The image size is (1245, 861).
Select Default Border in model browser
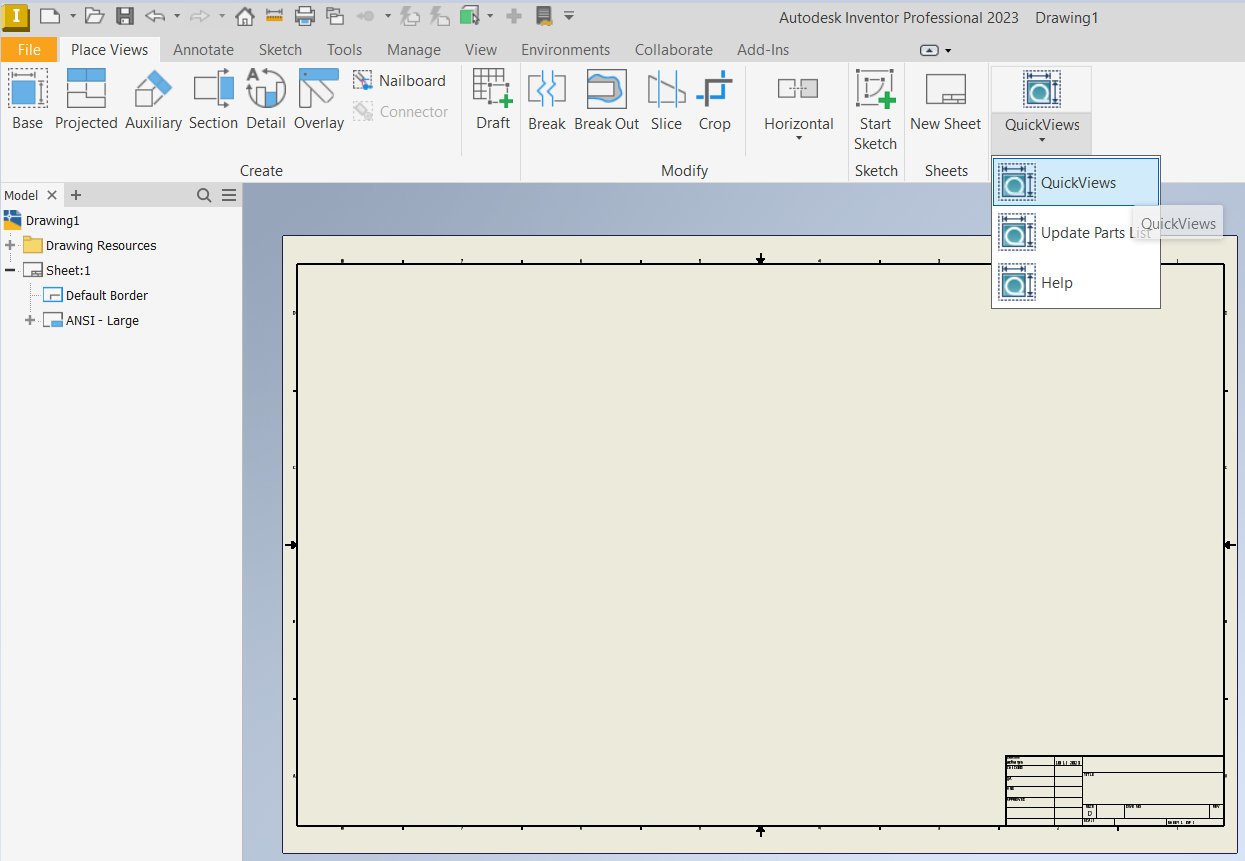click(x=106, y=296)
